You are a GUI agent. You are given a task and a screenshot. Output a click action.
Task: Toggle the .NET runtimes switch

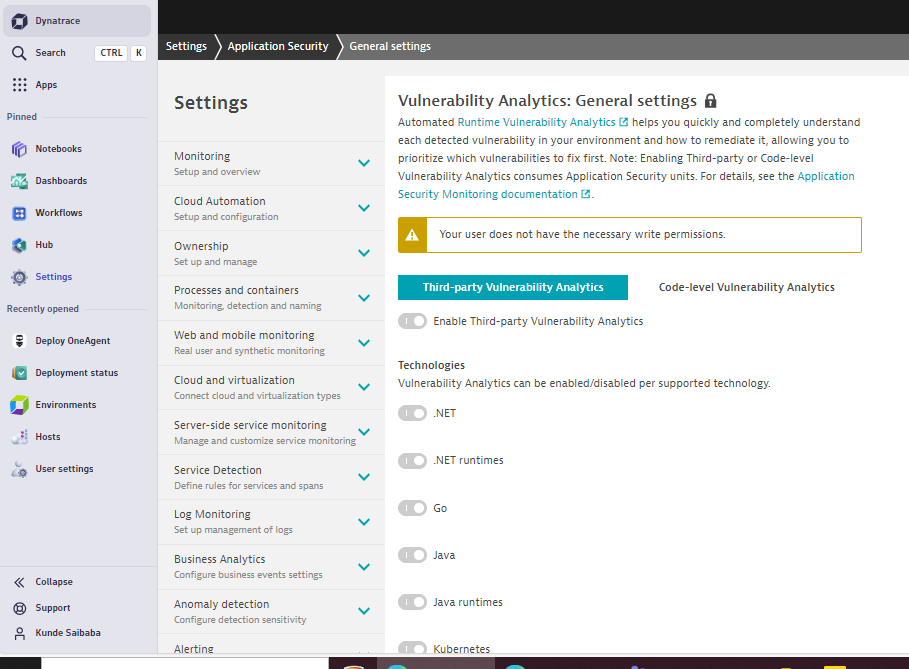(412, 461)
